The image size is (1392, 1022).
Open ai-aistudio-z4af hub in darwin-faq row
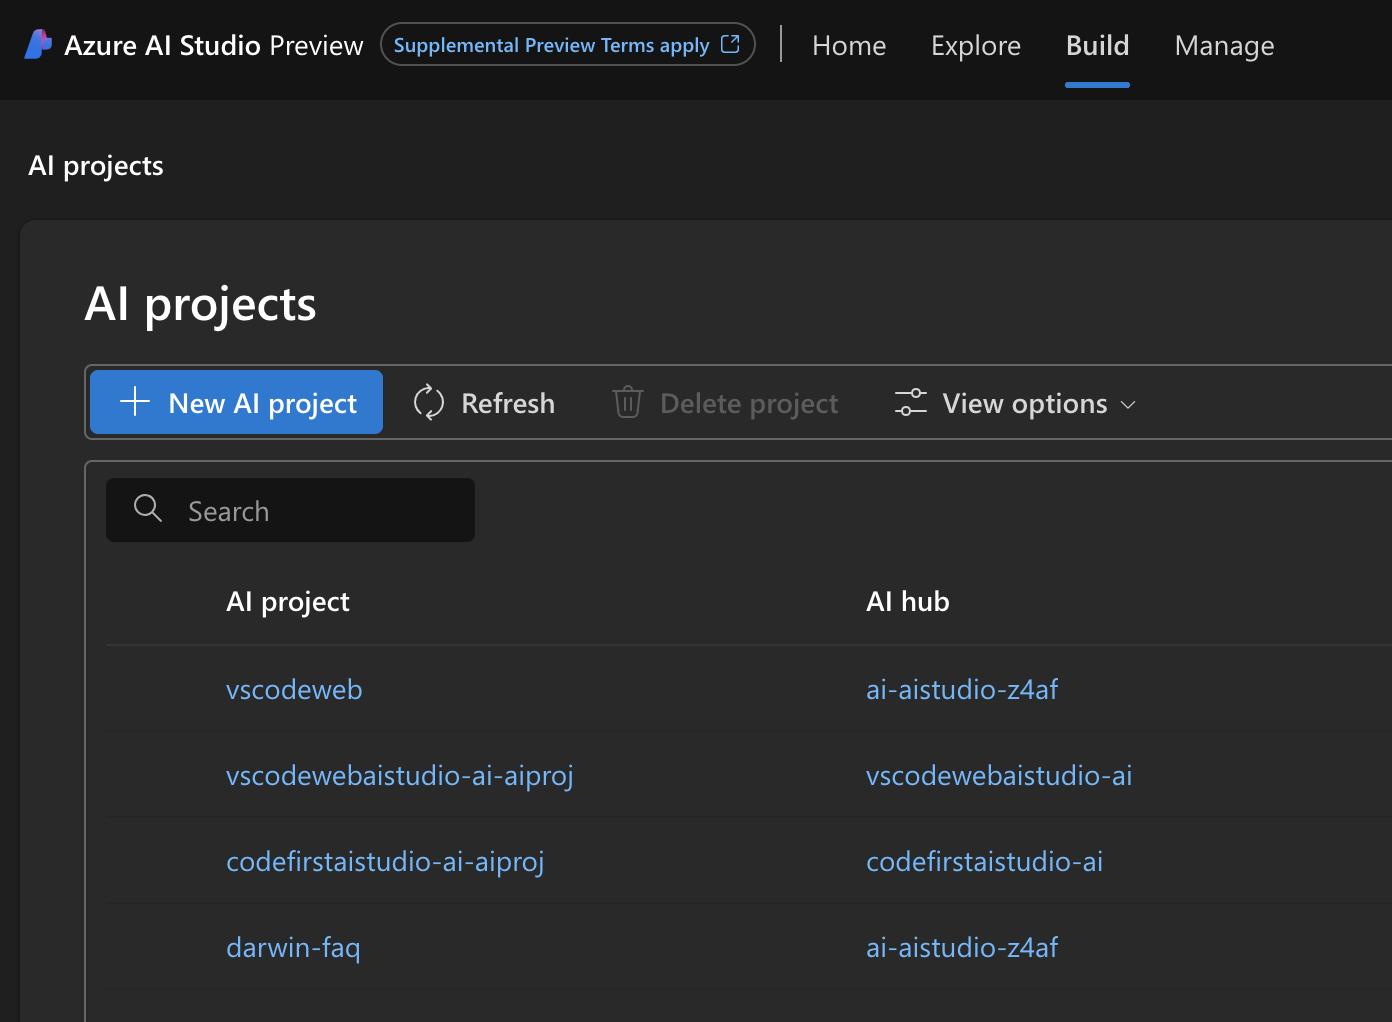(x=962, y=947)
